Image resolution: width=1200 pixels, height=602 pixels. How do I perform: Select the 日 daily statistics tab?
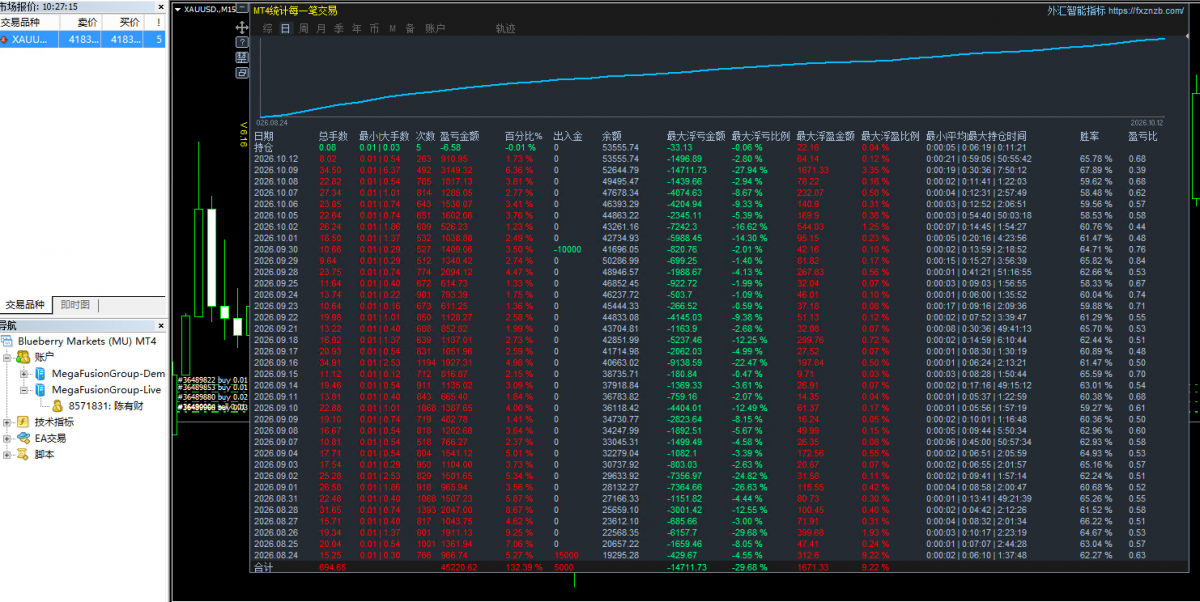[x=286, y=29]
